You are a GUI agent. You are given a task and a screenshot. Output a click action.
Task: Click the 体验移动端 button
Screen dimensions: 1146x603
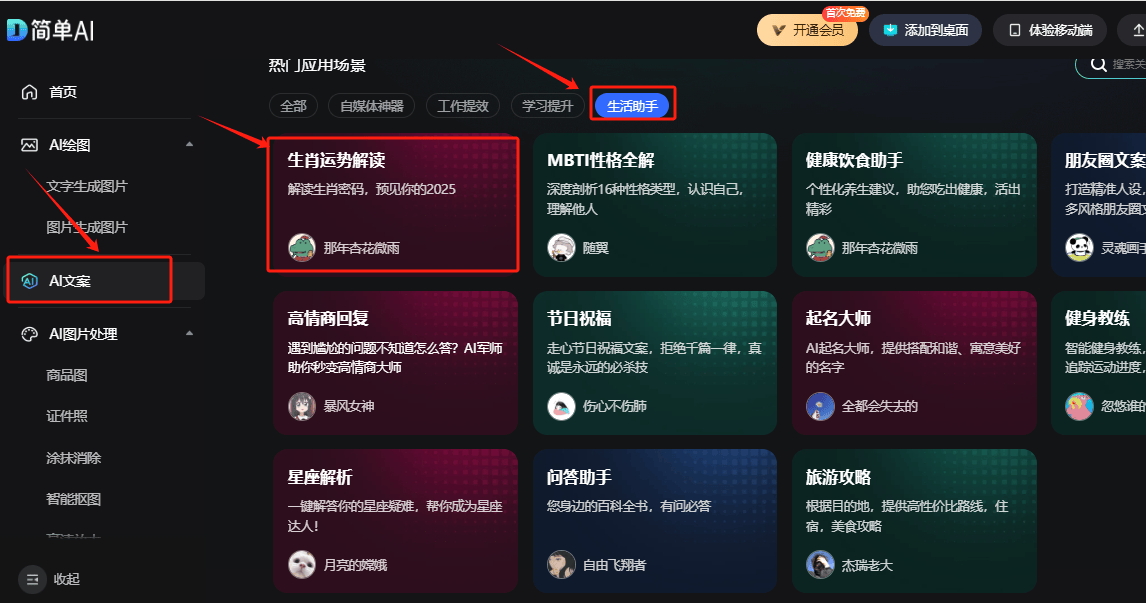point(1050,30)
